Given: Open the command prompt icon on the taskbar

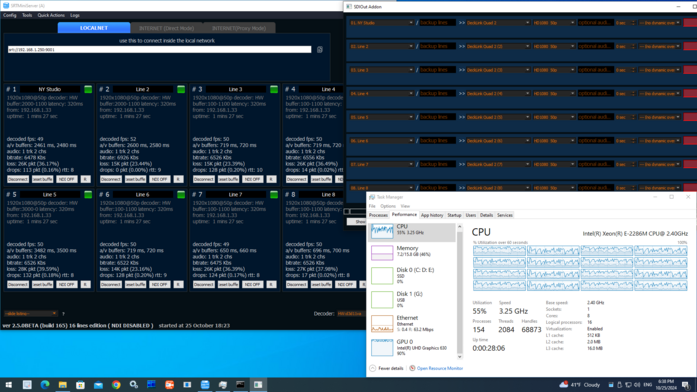Looking at the screenshot, I should (240, 385).
